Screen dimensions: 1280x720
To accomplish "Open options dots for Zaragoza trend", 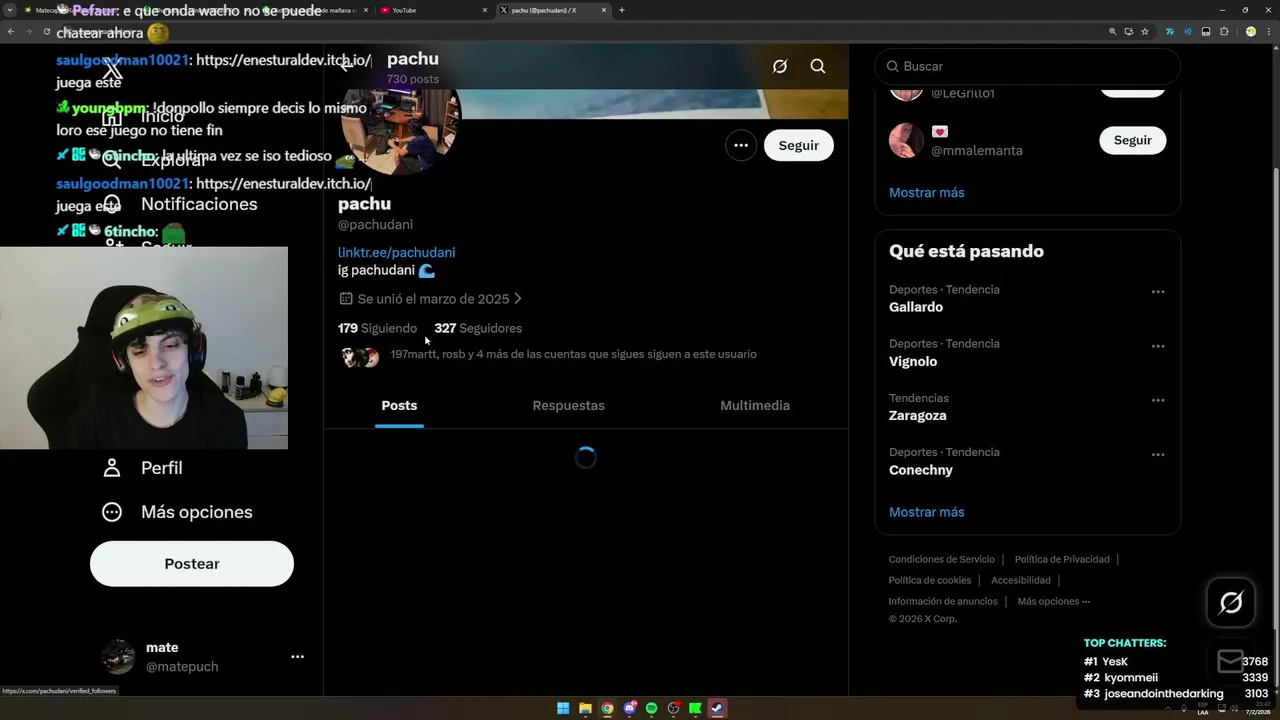I will coord(1158,400).
